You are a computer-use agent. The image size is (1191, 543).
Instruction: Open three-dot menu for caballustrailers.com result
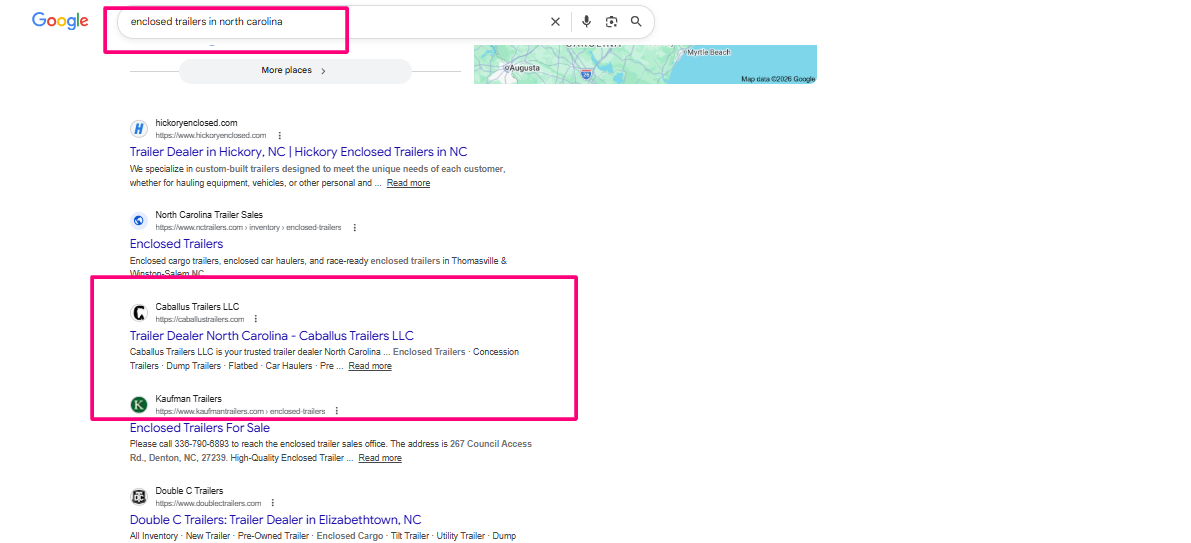256,319
